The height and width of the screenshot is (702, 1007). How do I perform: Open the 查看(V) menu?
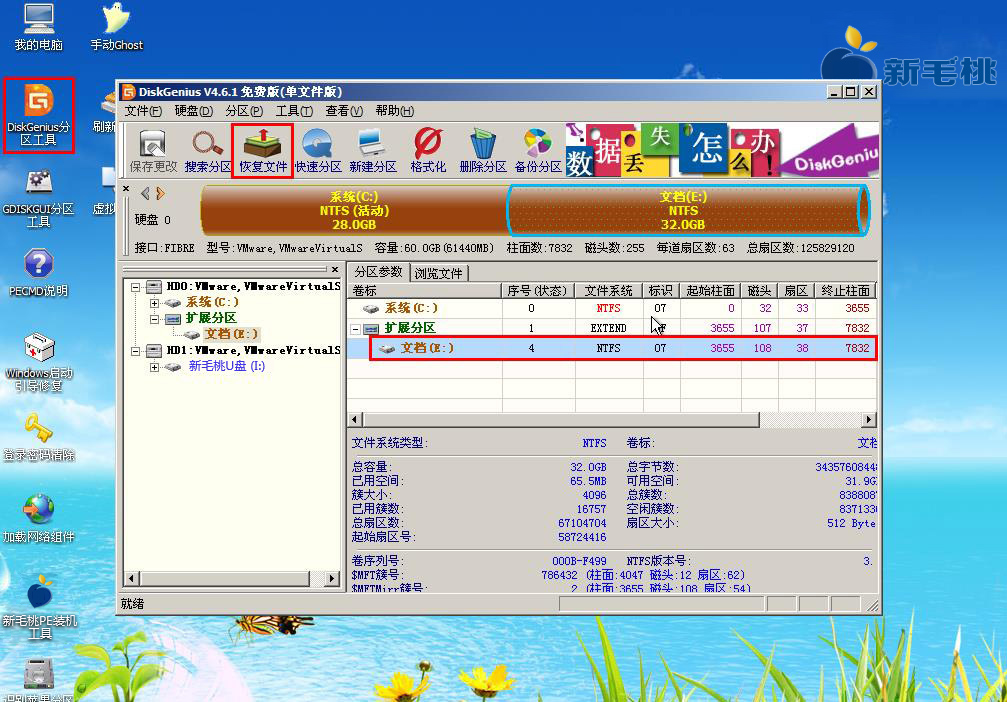[x=344, y=111]
